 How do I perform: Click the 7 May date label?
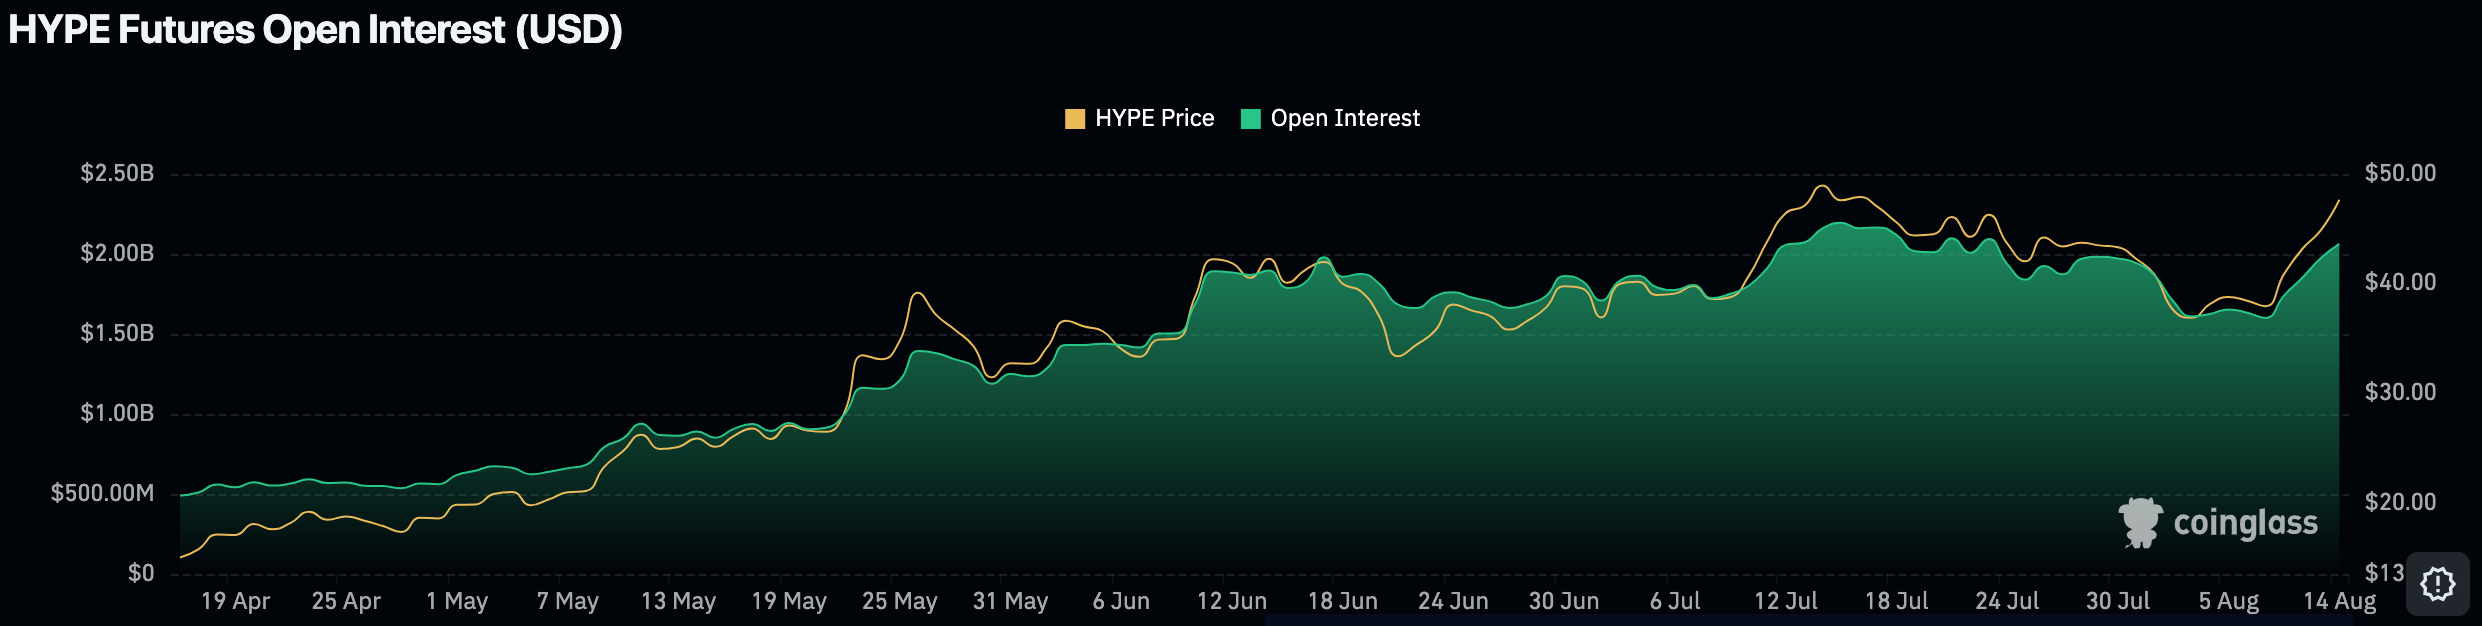click(x=567, y=601)
